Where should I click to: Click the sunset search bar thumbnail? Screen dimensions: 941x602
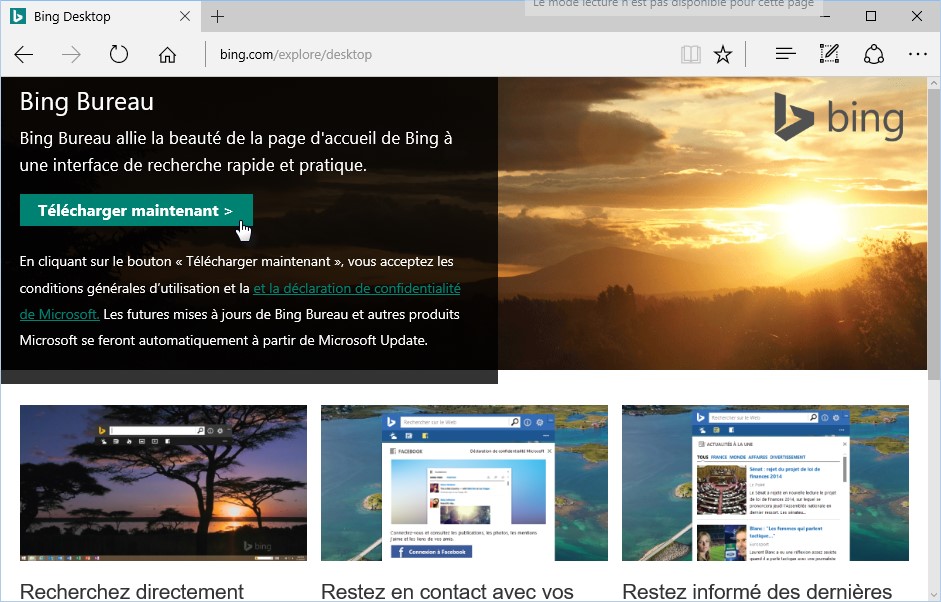coord(163,482)
